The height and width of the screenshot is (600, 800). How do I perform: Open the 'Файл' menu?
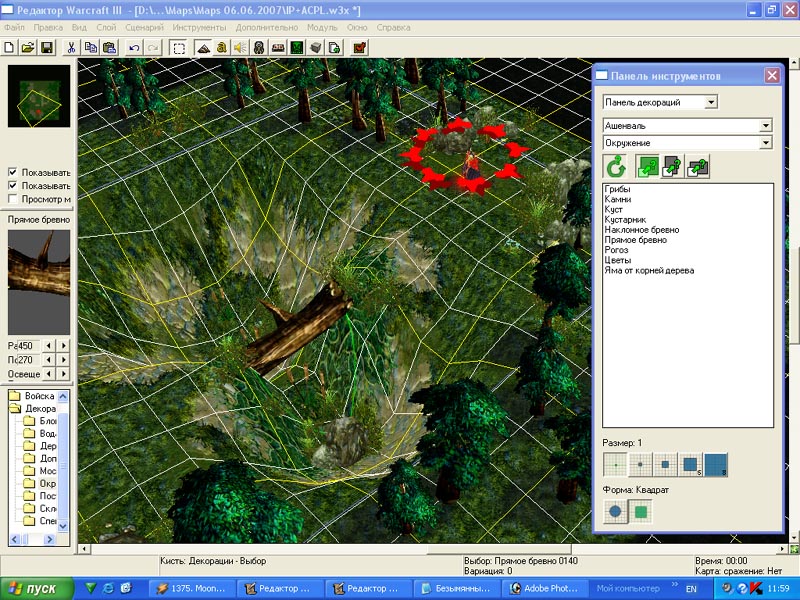click(x=14, y=28)
